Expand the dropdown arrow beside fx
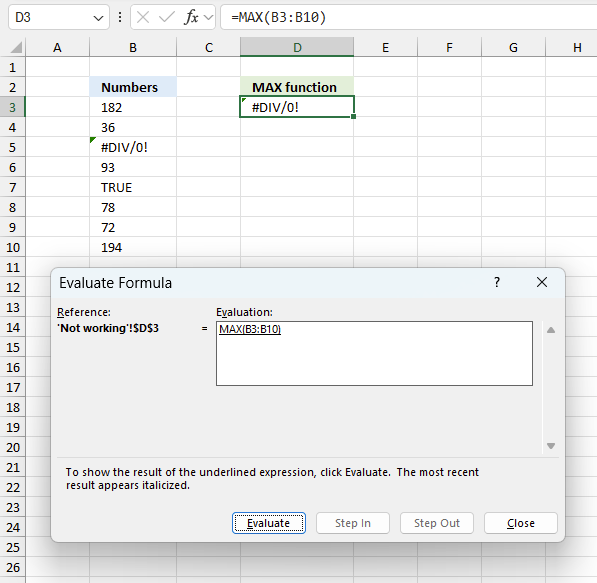The width and height of the screenshot is (597, 583). tap(208, 17)
